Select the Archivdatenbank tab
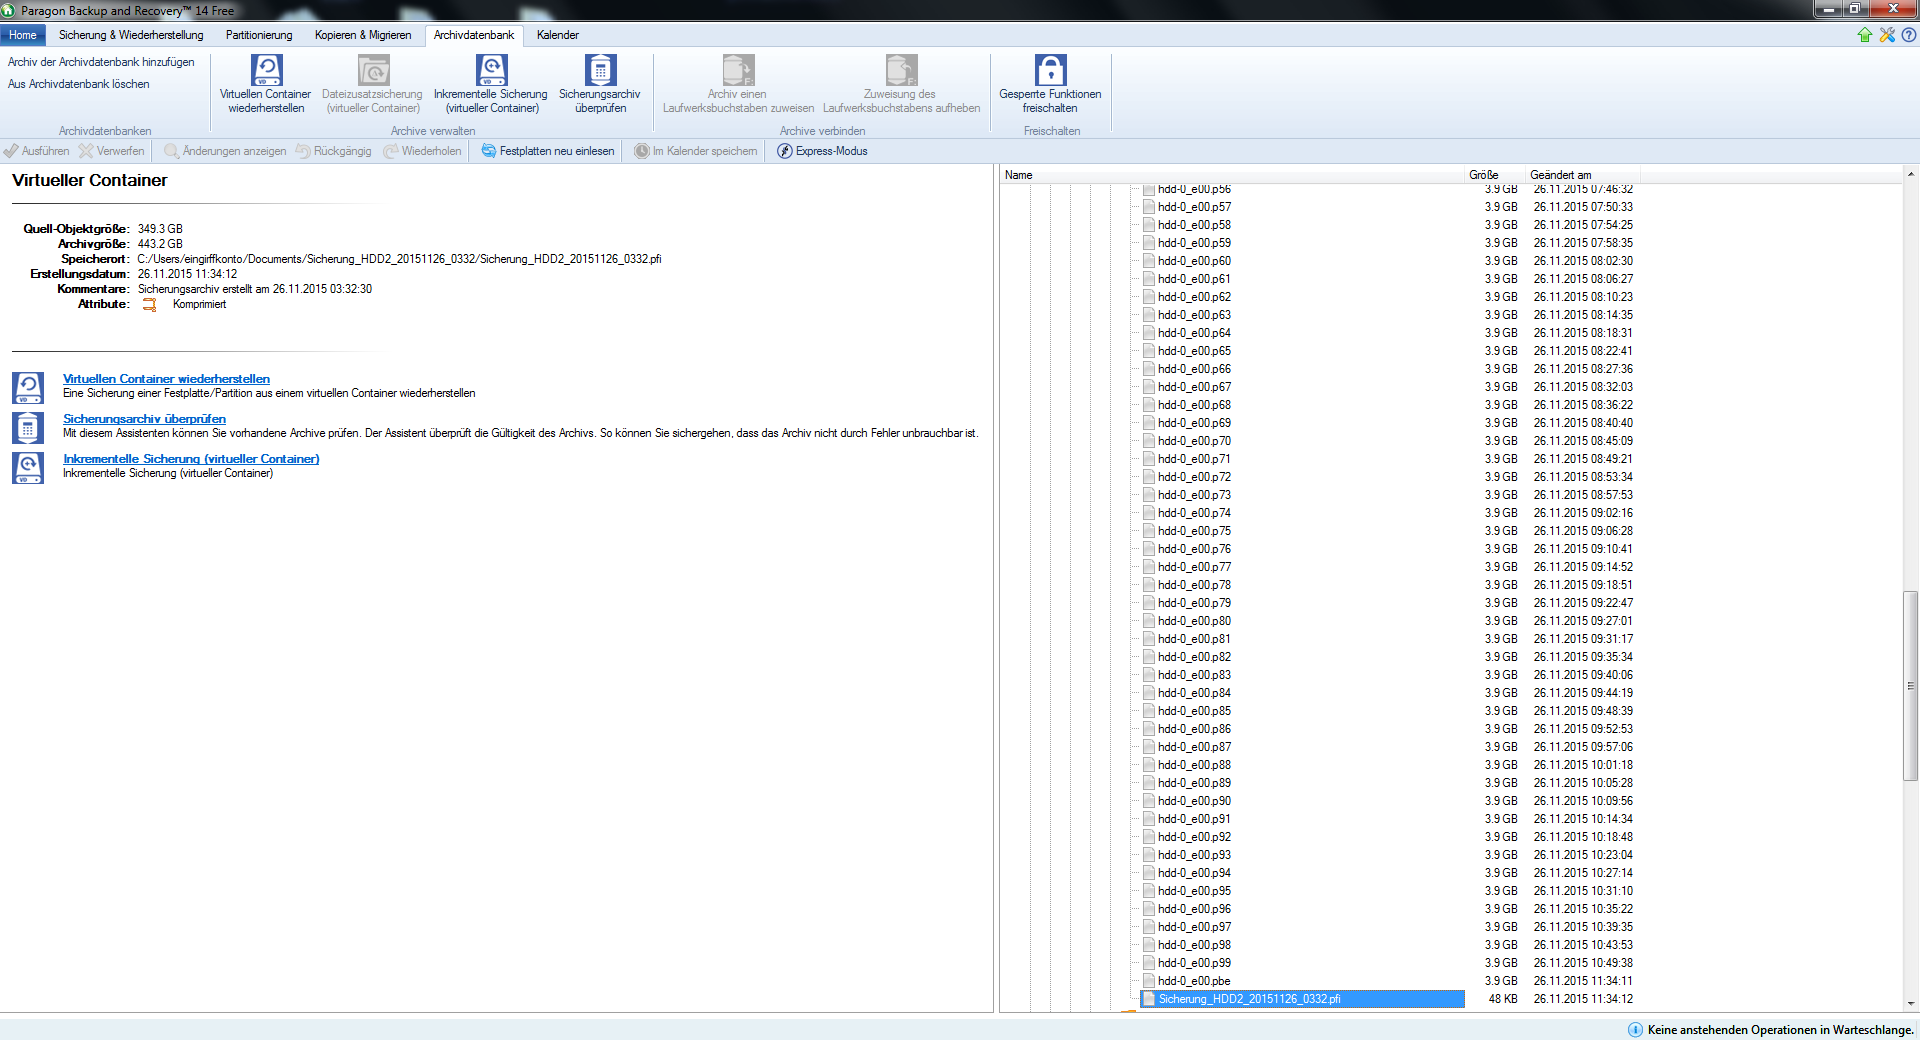The width and height of the screenshot is (1920, 1040). click(474, 35)
